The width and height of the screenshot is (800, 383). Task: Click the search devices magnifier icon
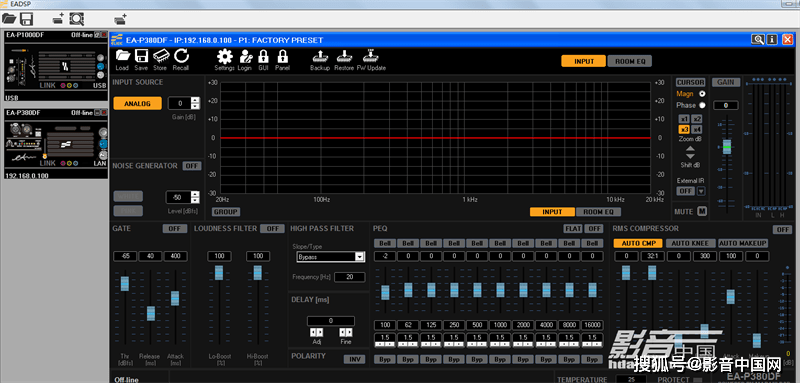(77, 19)
